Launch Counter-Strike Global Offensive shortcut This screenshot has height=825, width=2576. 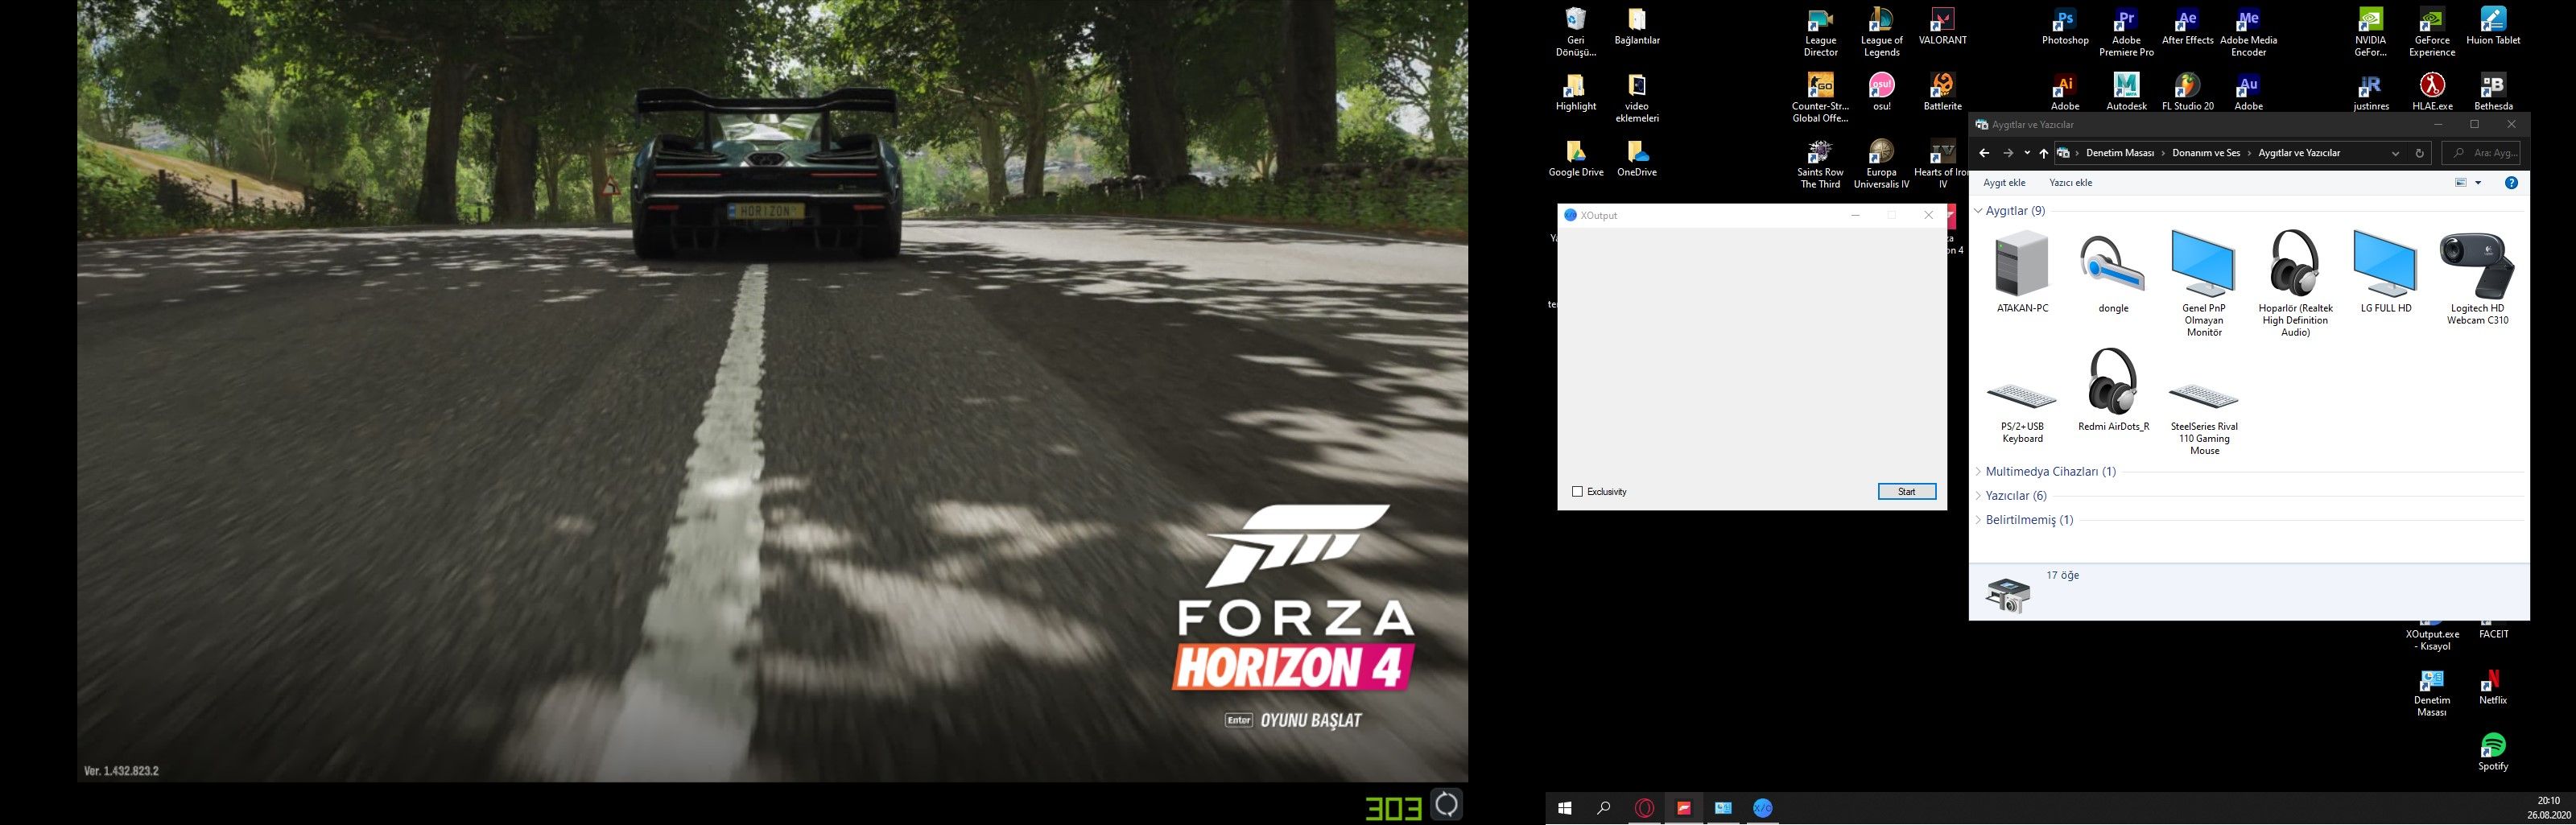1820,98
